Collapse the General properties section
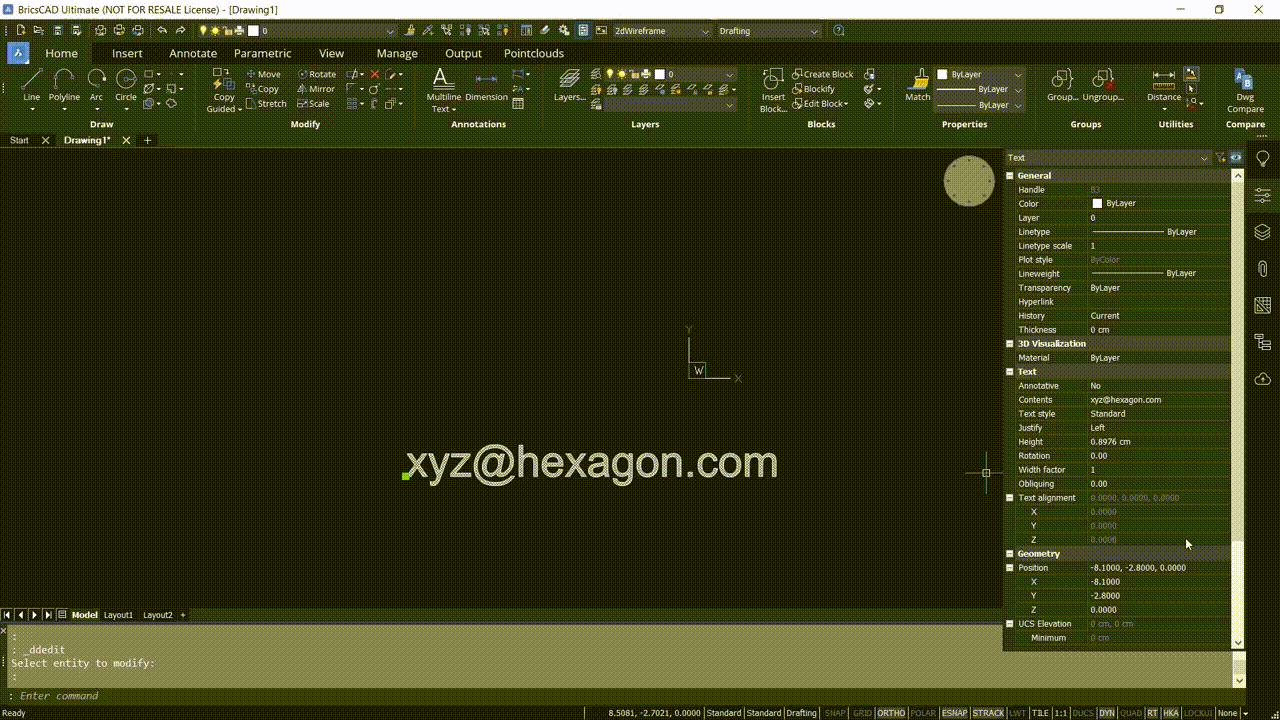Screen dimensions: 1280x720 [x=1010, y=176]
